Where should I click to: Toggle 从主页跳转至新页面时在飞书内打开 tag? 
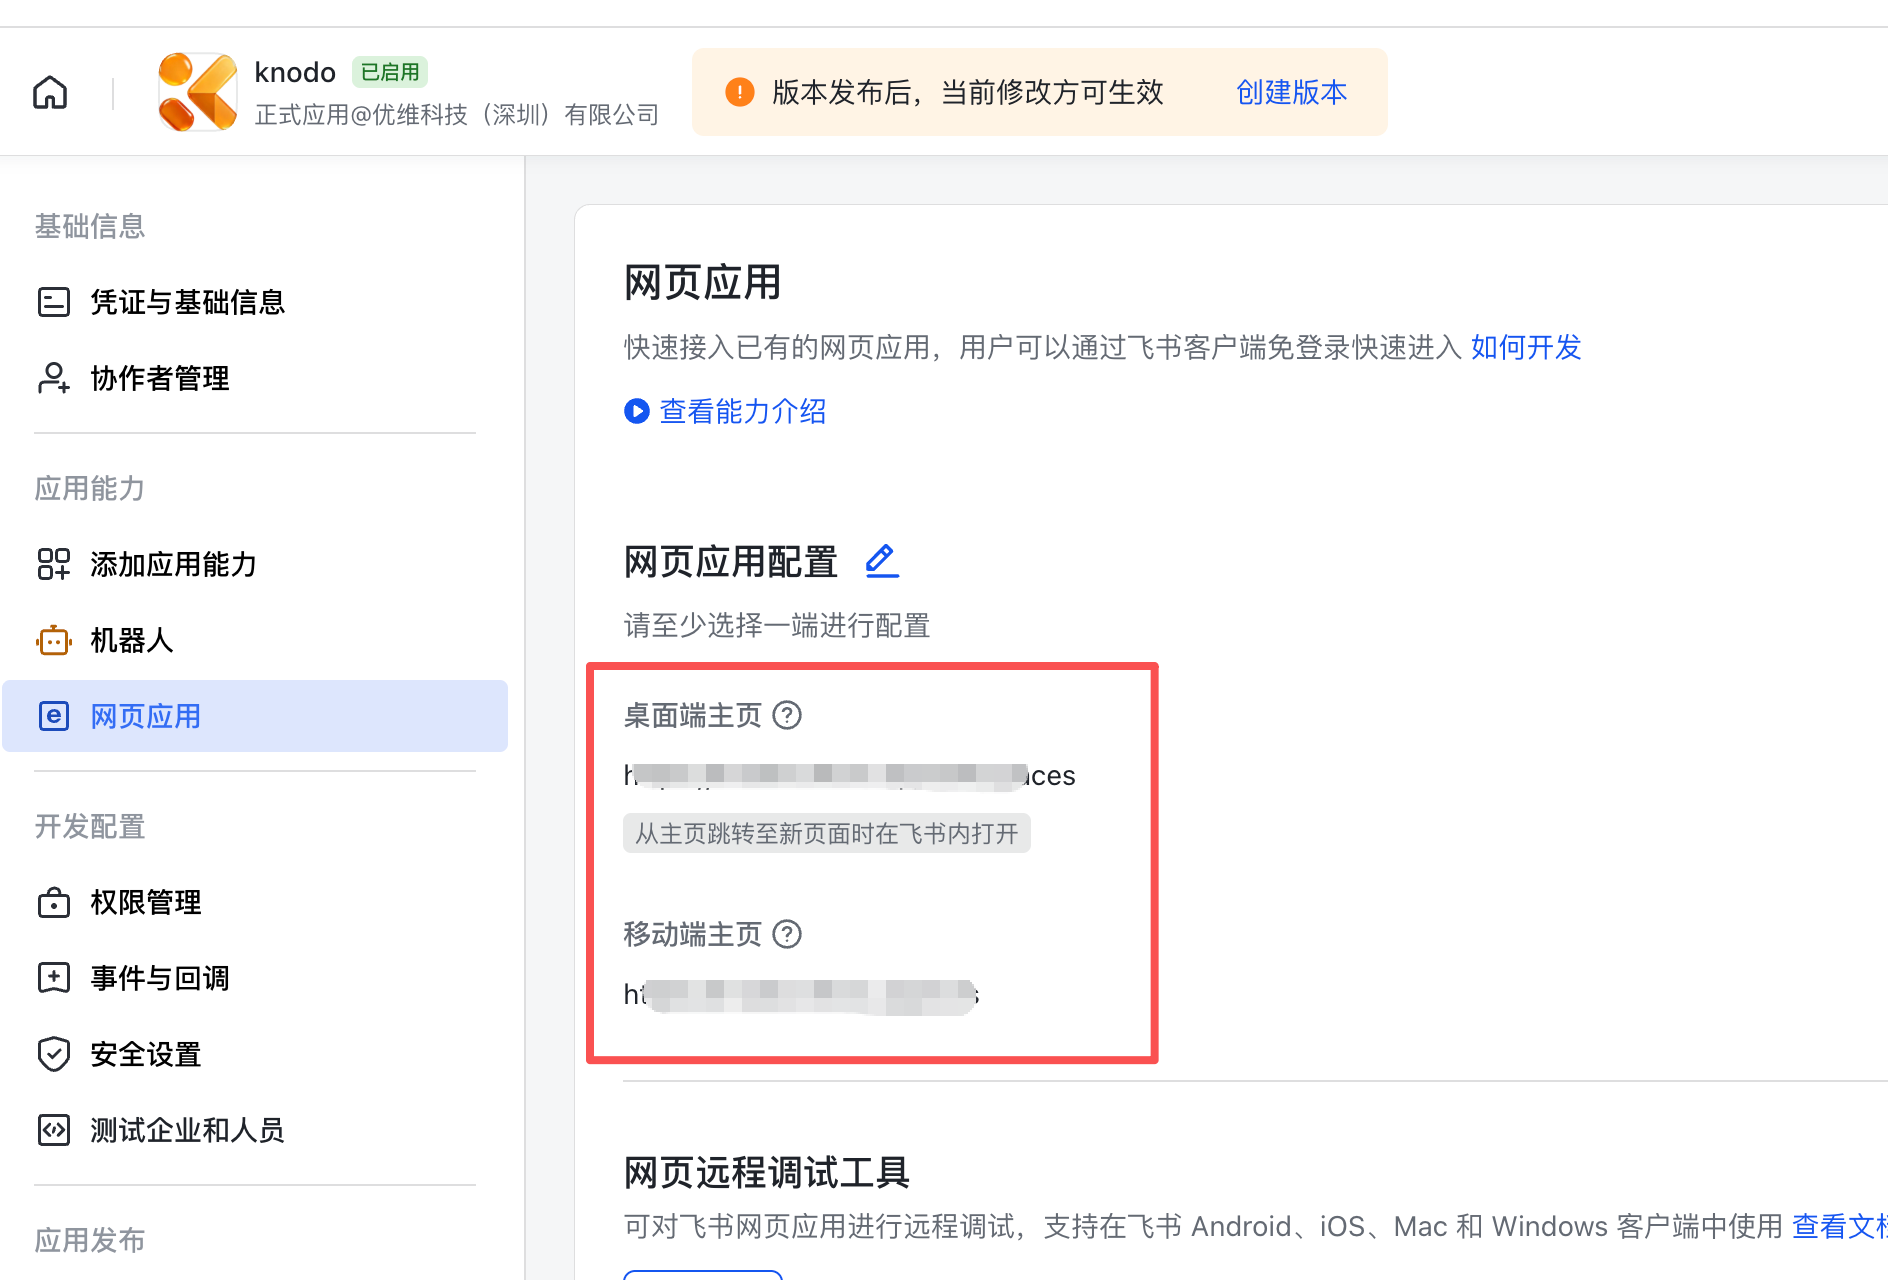tap(826, 833)
